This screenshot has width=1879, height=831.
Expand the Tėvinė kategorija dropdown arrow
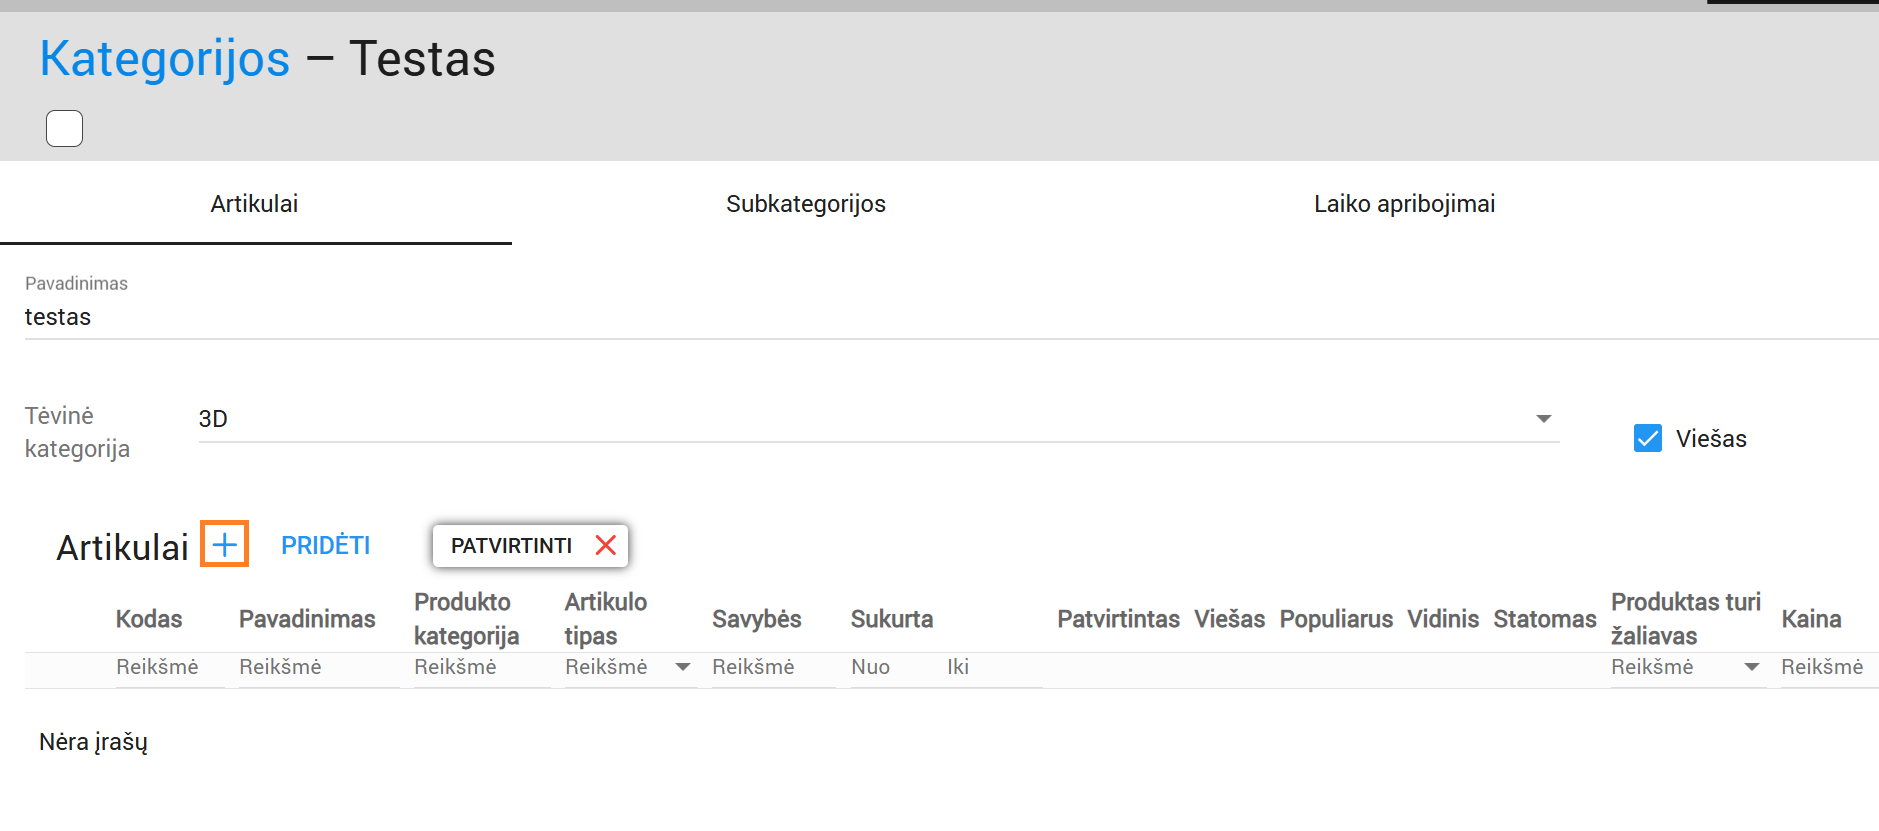pyautogui.click(x=1543, y=419)
